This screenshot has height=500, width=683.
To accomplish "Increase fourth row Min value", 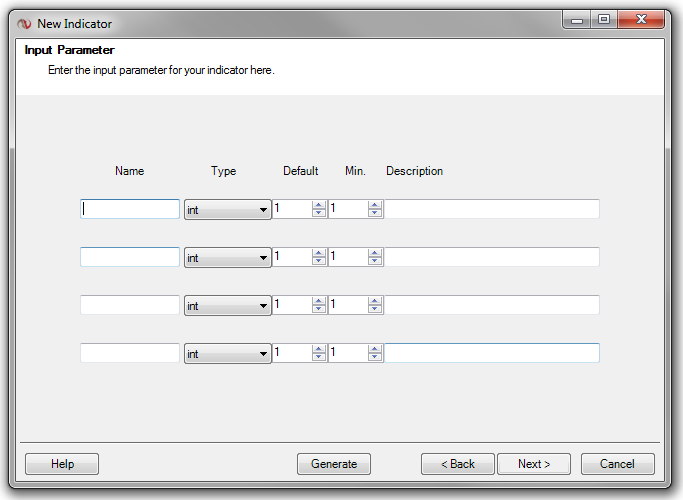I will point(375,348).
